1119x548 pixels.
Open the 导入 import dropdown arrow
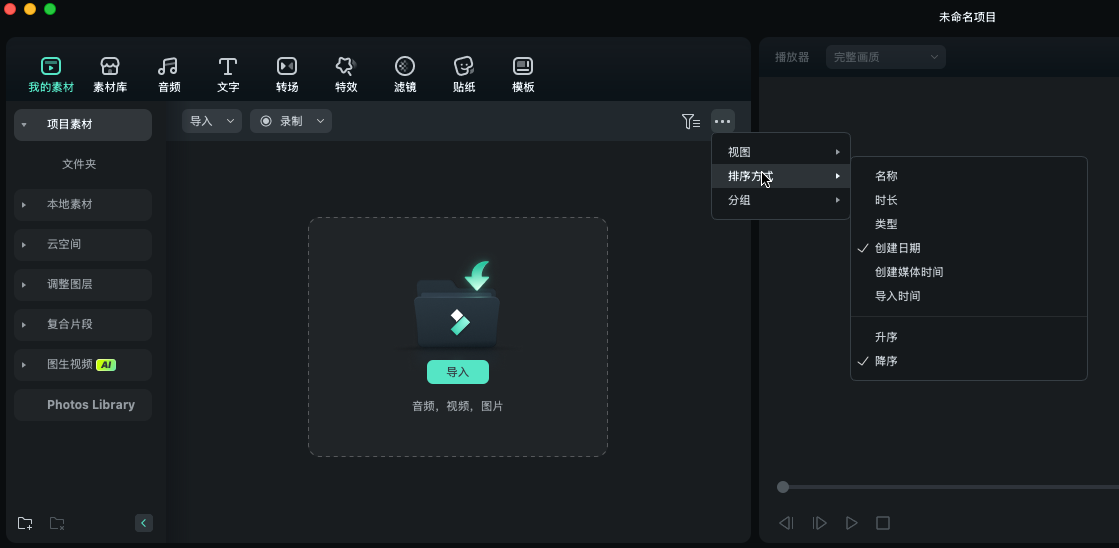click(x=231, y=121)
